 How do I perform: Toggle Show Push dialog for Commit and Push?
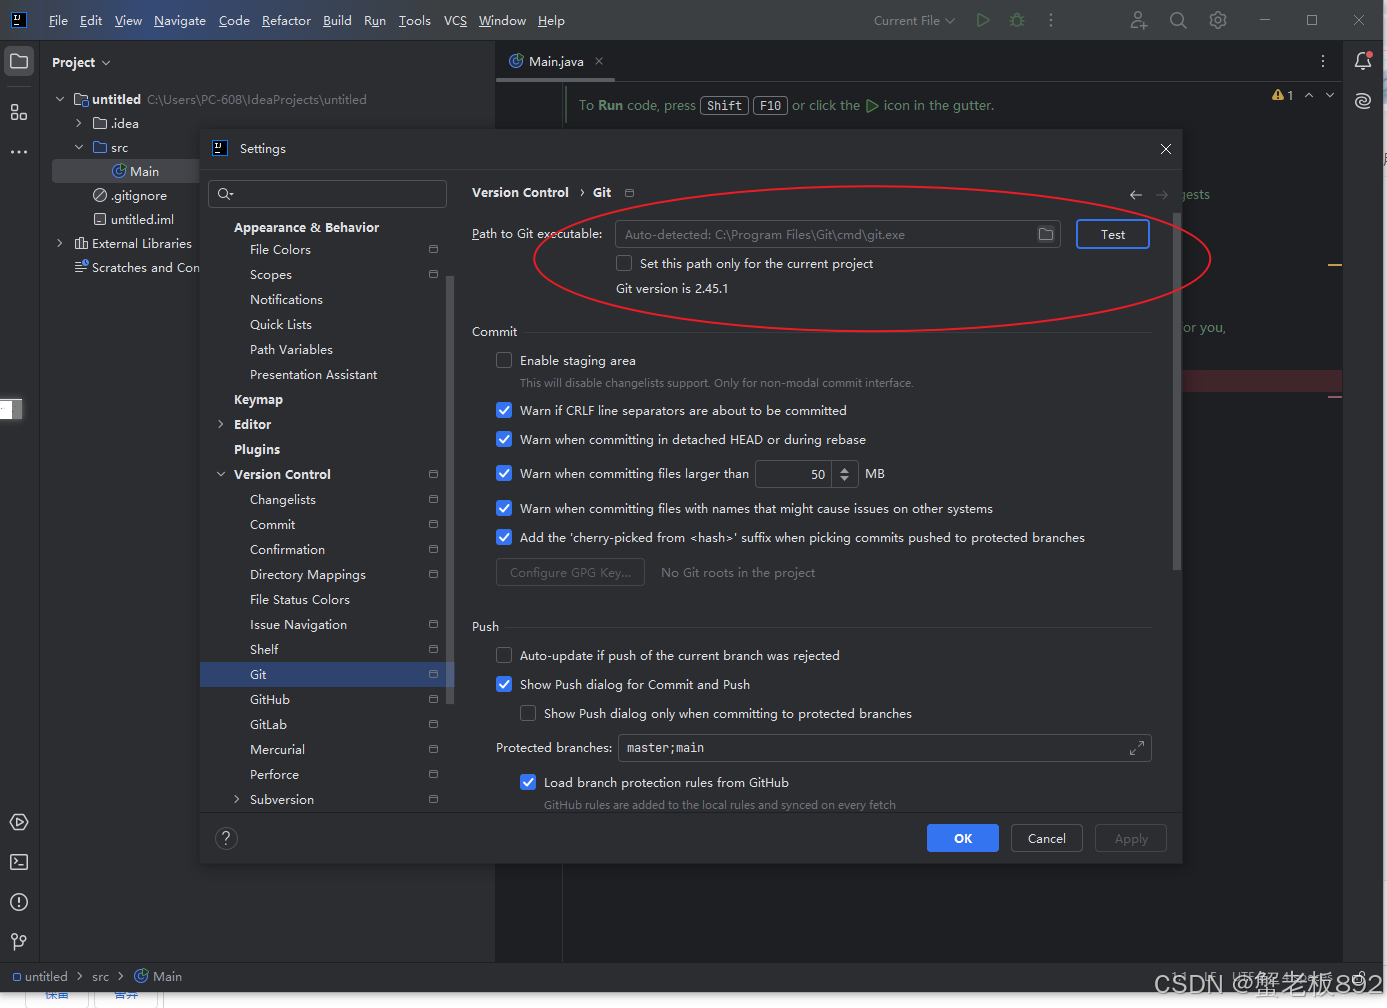(x=504, y=684)
